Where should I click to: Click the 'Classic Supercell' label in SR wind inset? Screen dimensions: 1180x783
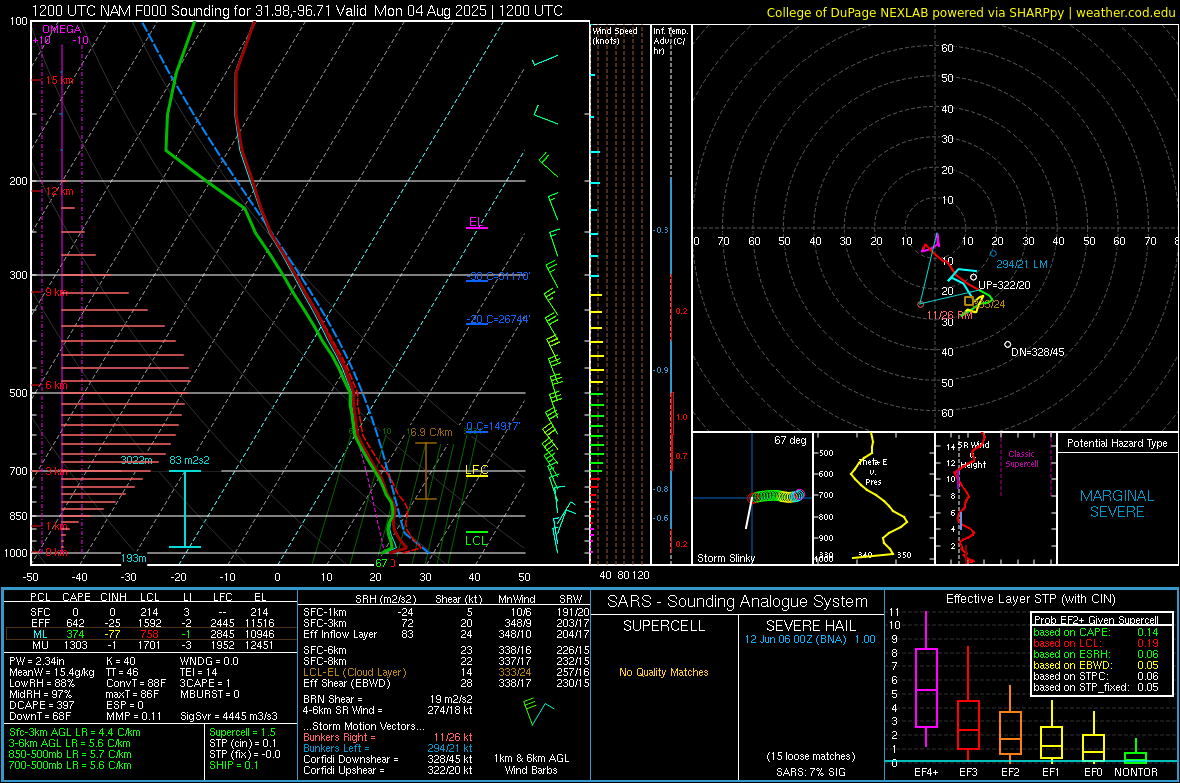[x=1021, y=459]
